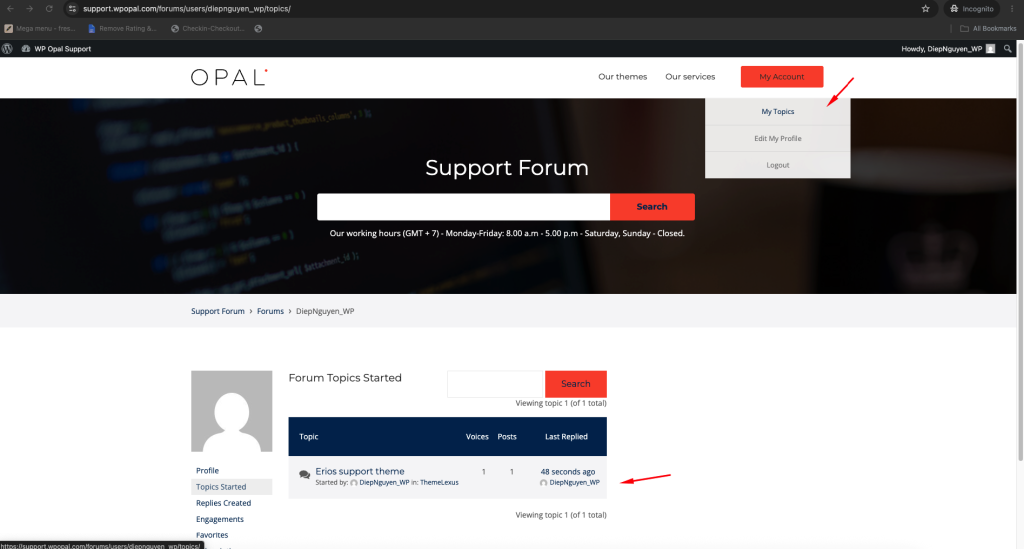This screenshot has width=1024, height=549.
Task: Click the browser forward arrow
Action: tap(29, 8)
